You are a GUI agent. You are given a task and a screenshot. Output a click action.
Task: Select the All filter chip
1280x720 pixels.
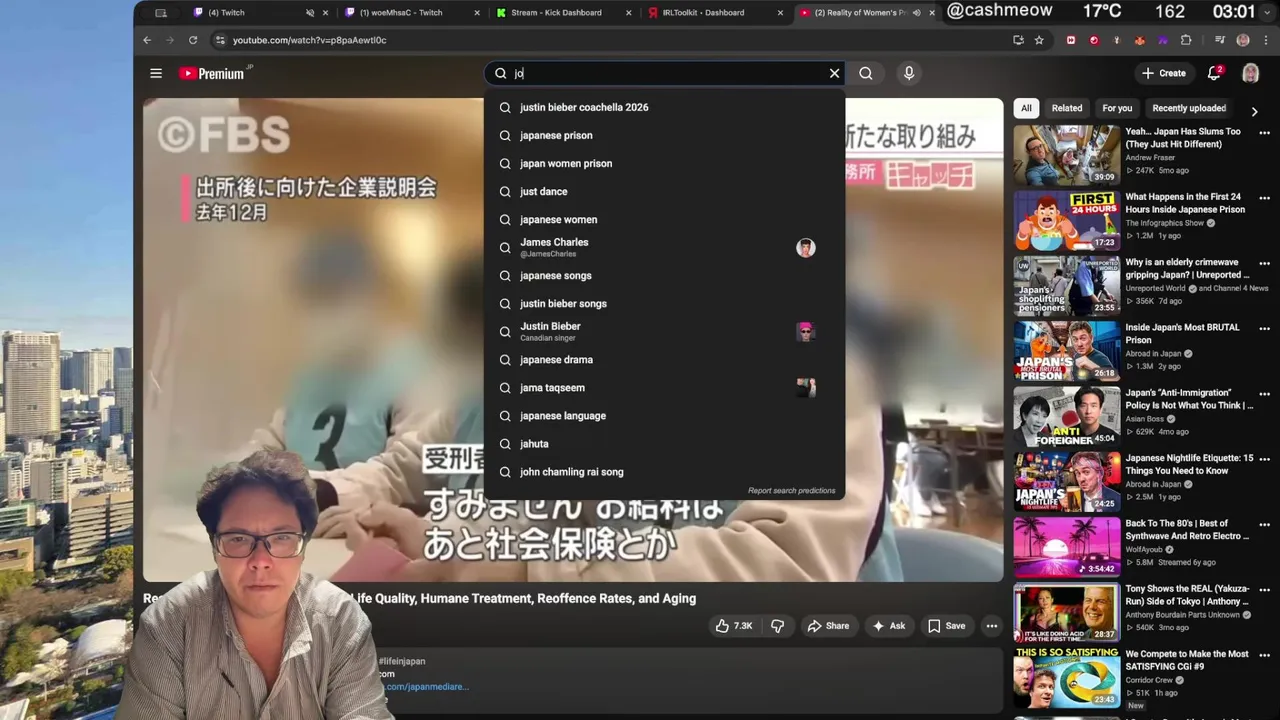(1026, 108)
